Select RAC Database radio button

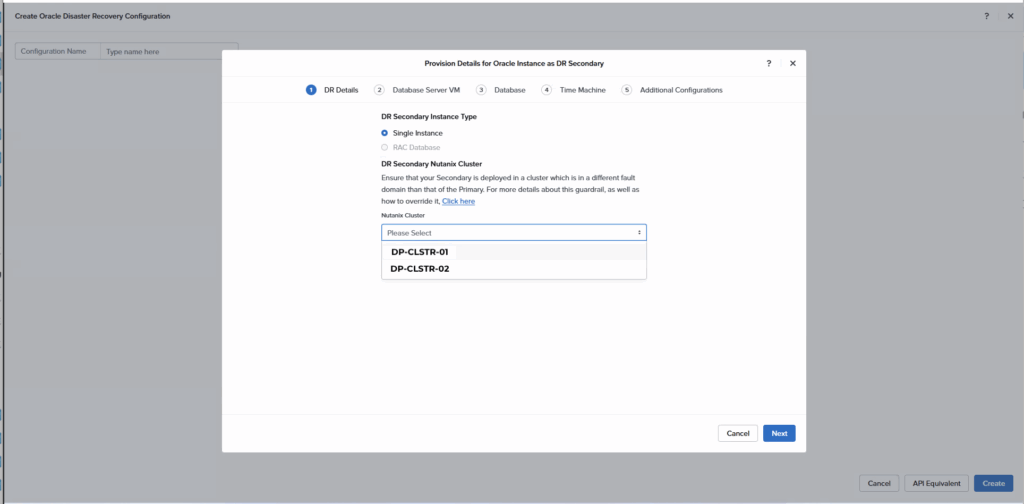point(385,148)
